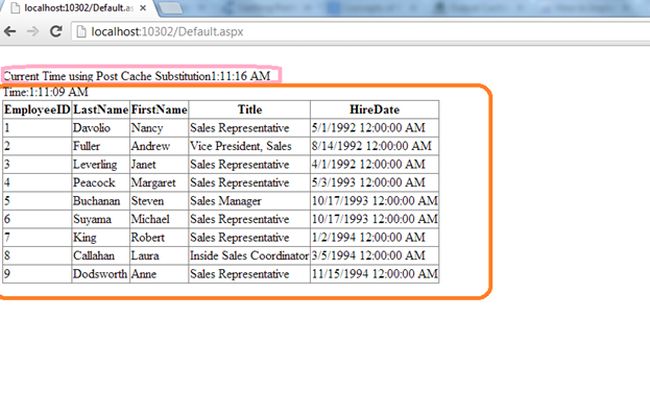The image size is (650, 393).
Task: Click hire date 1/2/1994 12:00:00 AM
Action: point(375,237)
